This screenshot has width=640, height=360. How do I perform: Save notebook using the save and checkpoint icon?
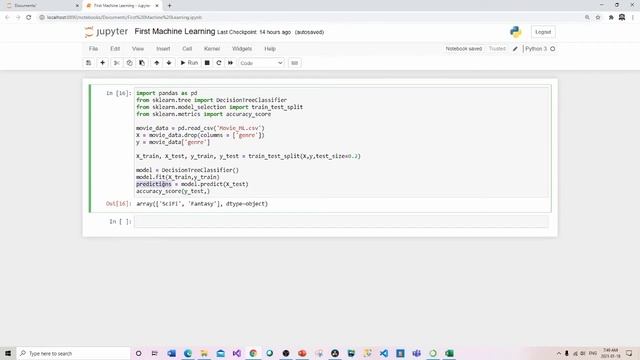point(89,63)
